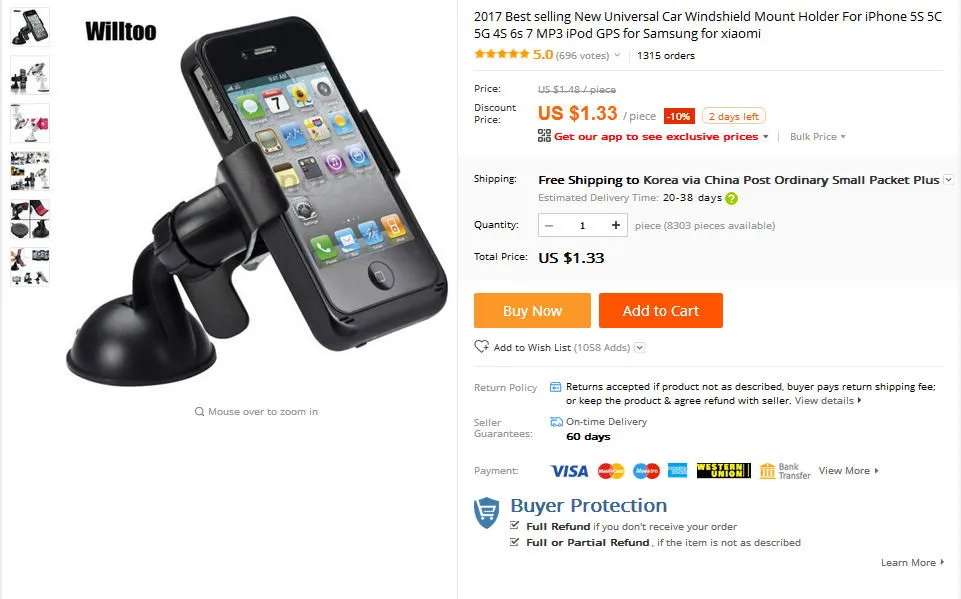Click the Add to Cart button
Image resolution: width=961 pixels, height=599 pixels.
661,310
